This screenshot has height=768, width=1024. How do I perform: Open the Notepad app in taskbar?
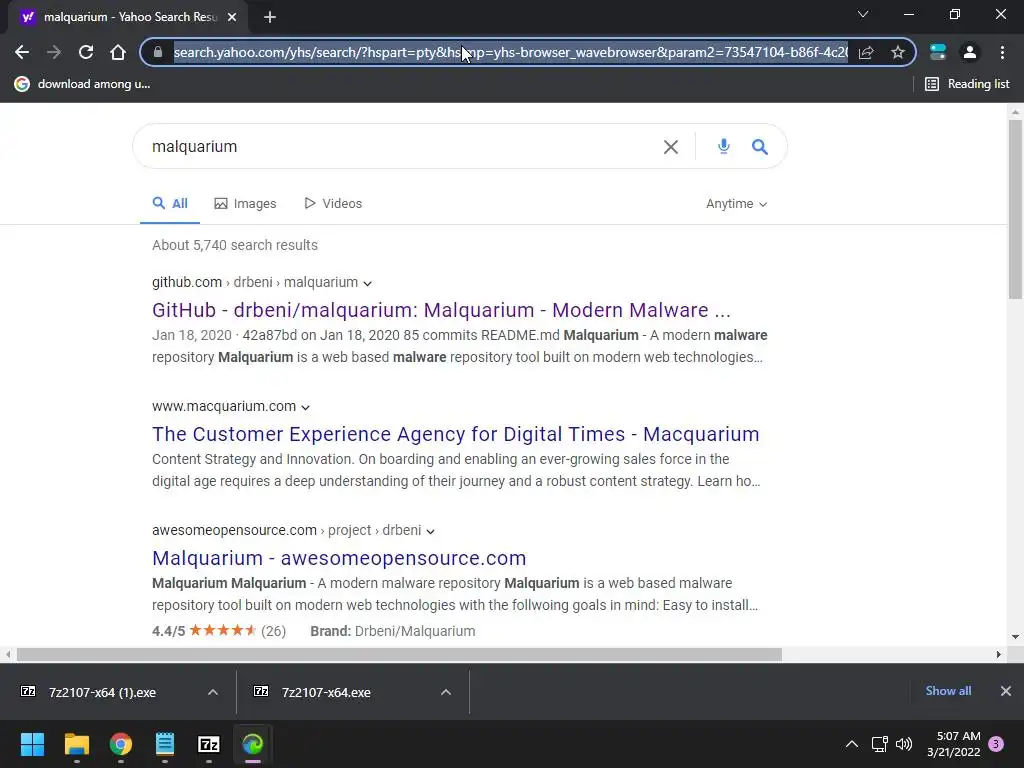pos(165,744)
